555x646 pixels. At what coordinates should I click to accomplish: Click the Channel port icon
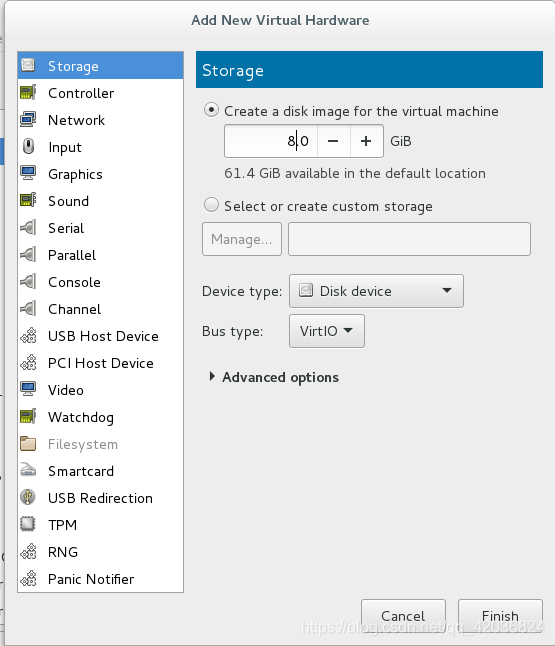point(28,309)
